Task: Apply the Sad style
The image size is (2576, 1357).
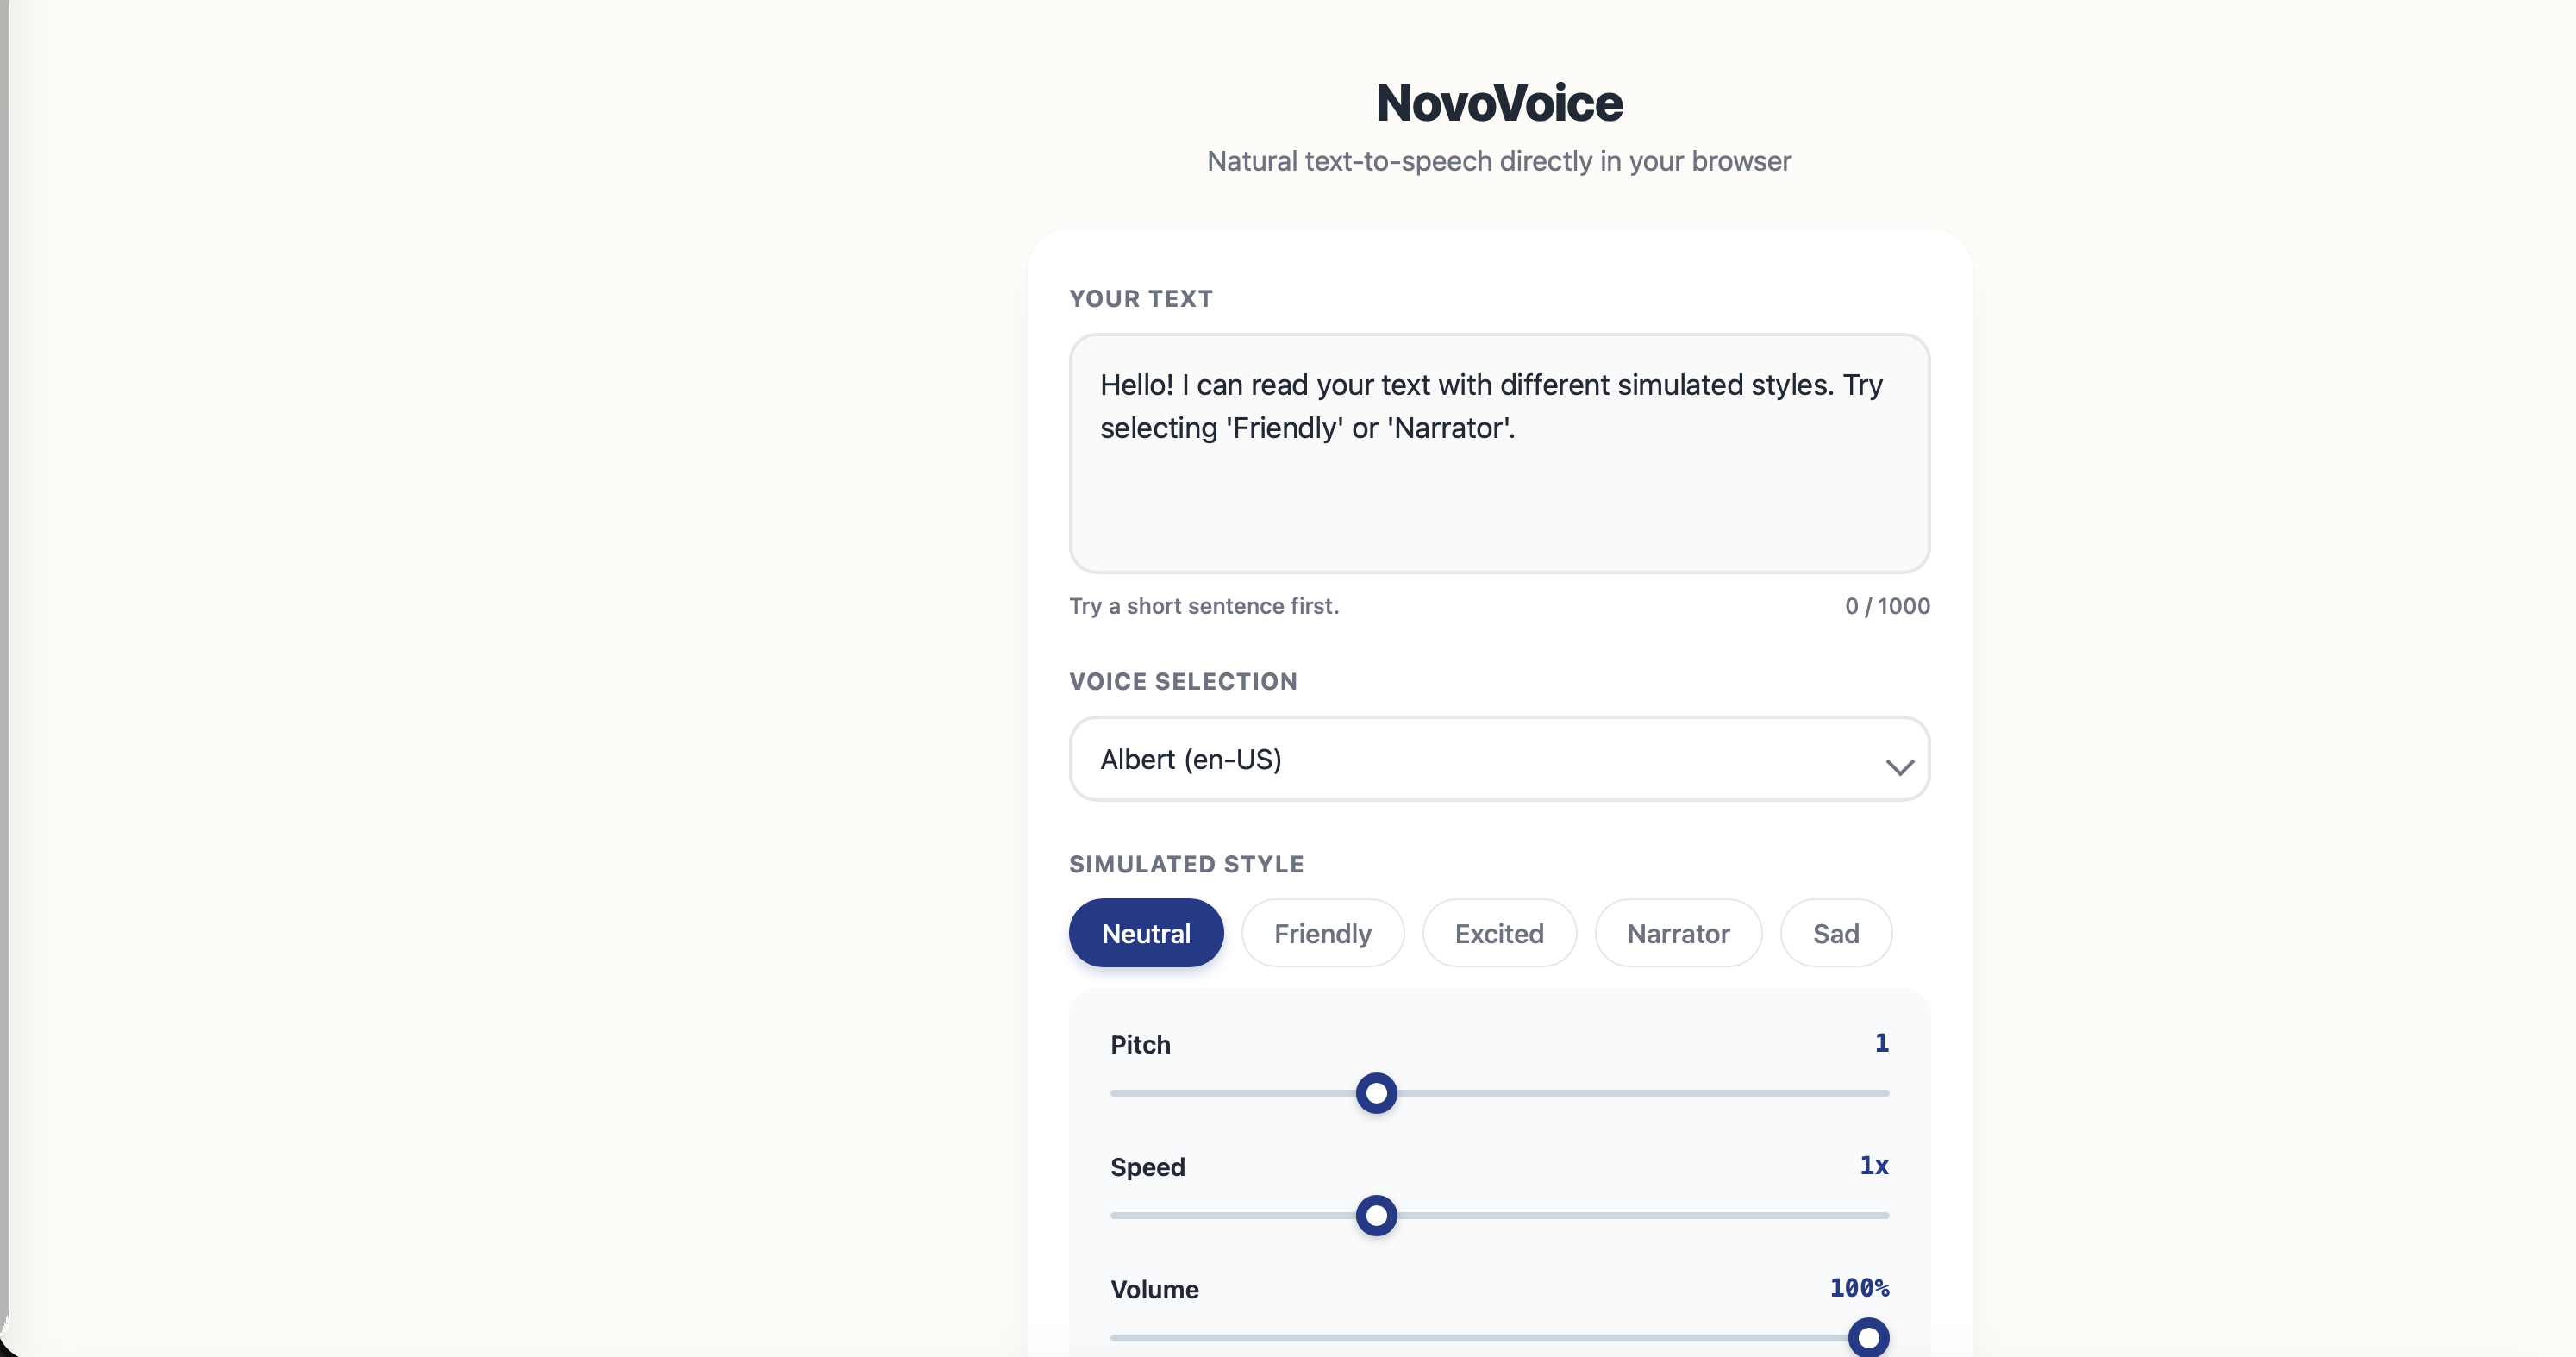Action: click(1835, 932)
